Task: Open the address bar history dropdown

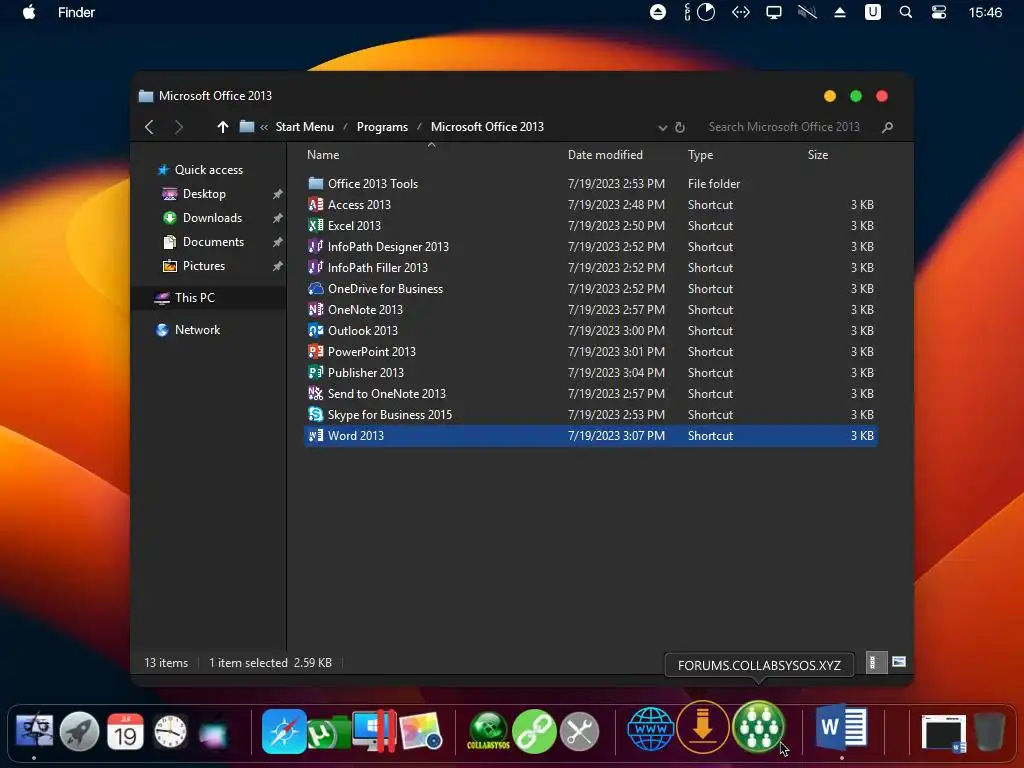Action: tap(662, 127)
